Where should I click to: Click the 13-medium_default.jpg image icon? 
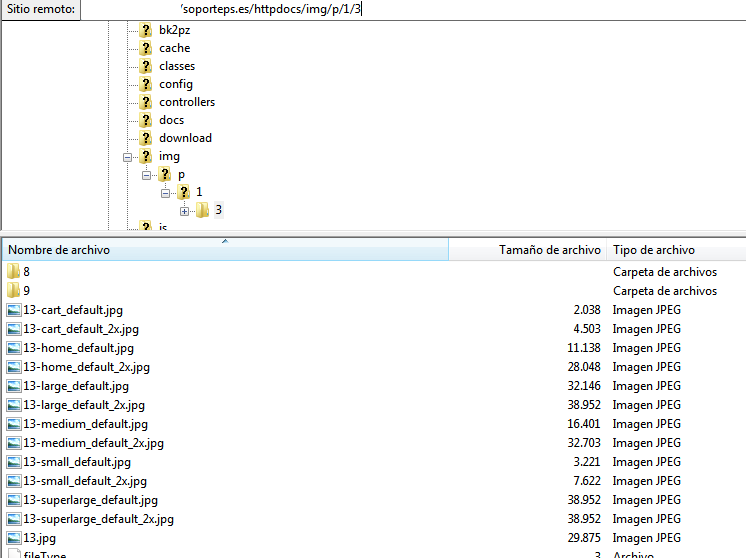pos(14,424)
